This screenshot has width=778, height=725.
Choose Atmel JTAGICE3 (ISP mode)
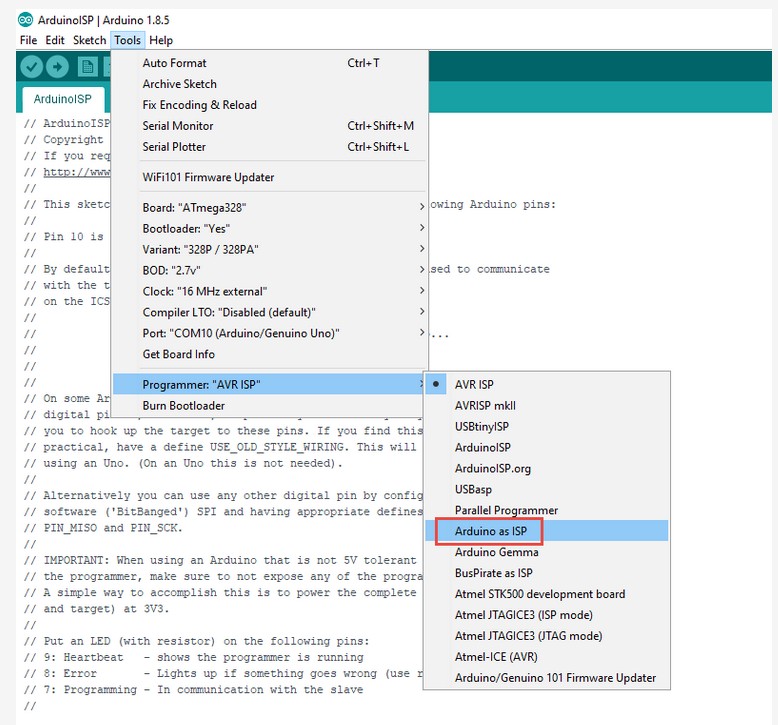click(x=547, y=615)
